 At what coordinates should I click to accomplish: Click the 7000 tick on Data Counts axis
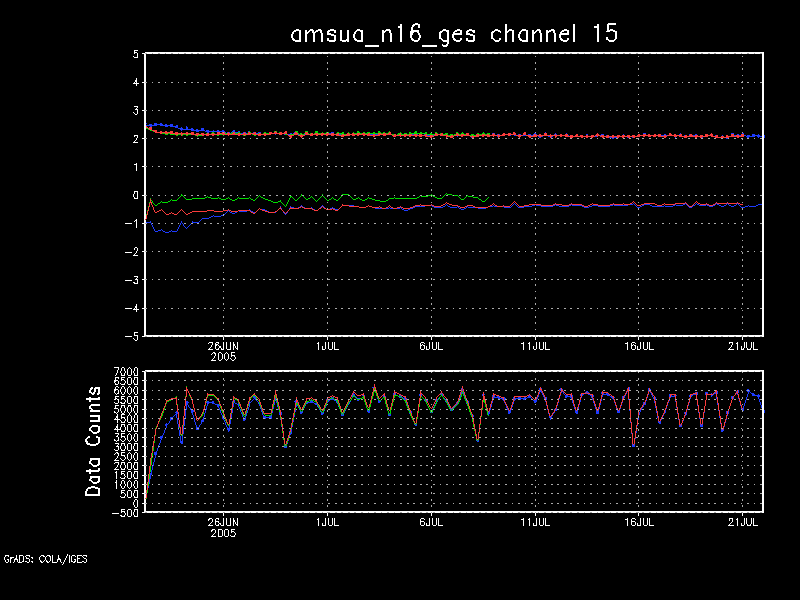tap(124, 372)
